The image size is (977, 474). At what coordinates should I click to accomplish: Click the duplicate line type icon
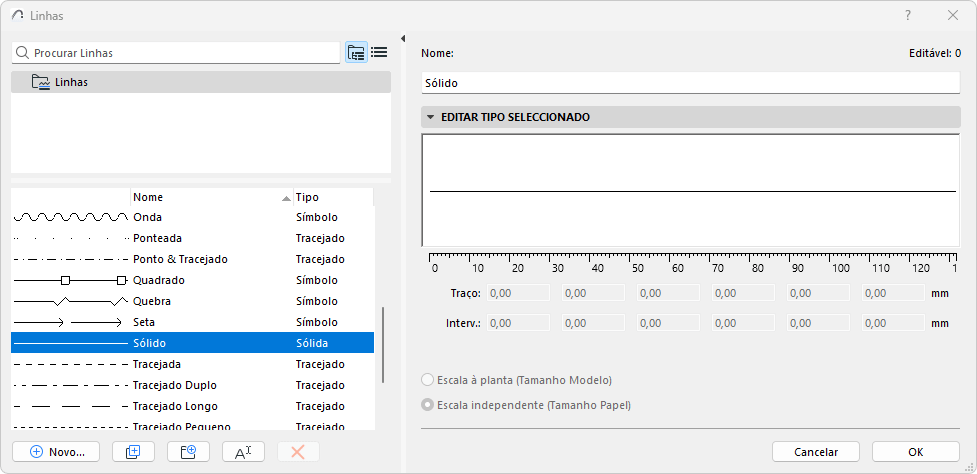click(133, 452)
